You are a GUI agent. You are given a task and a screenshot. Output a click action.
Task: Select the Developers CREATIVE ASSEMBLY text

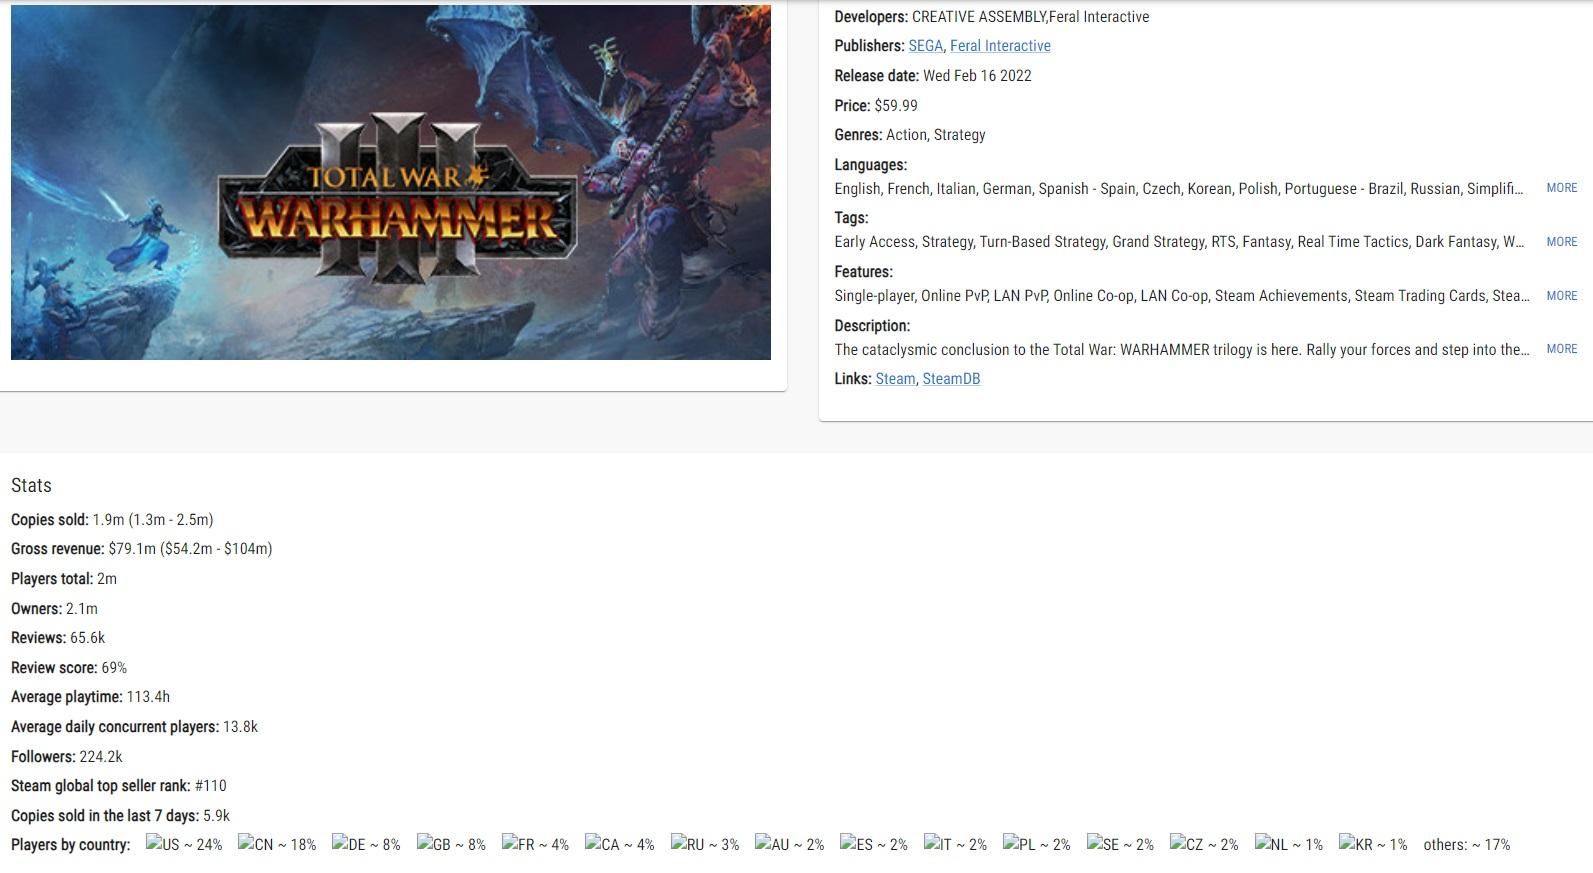point(992,17)
